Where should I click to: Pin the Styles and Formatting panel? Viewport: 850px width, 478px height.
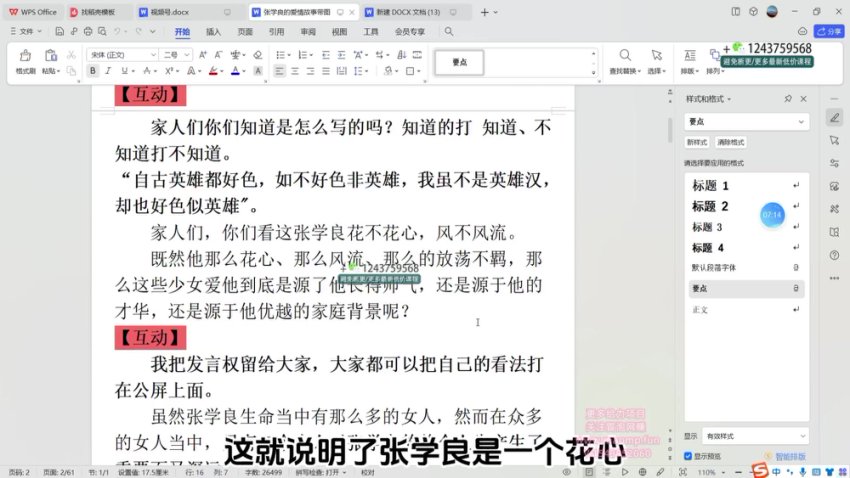[788, 99]
